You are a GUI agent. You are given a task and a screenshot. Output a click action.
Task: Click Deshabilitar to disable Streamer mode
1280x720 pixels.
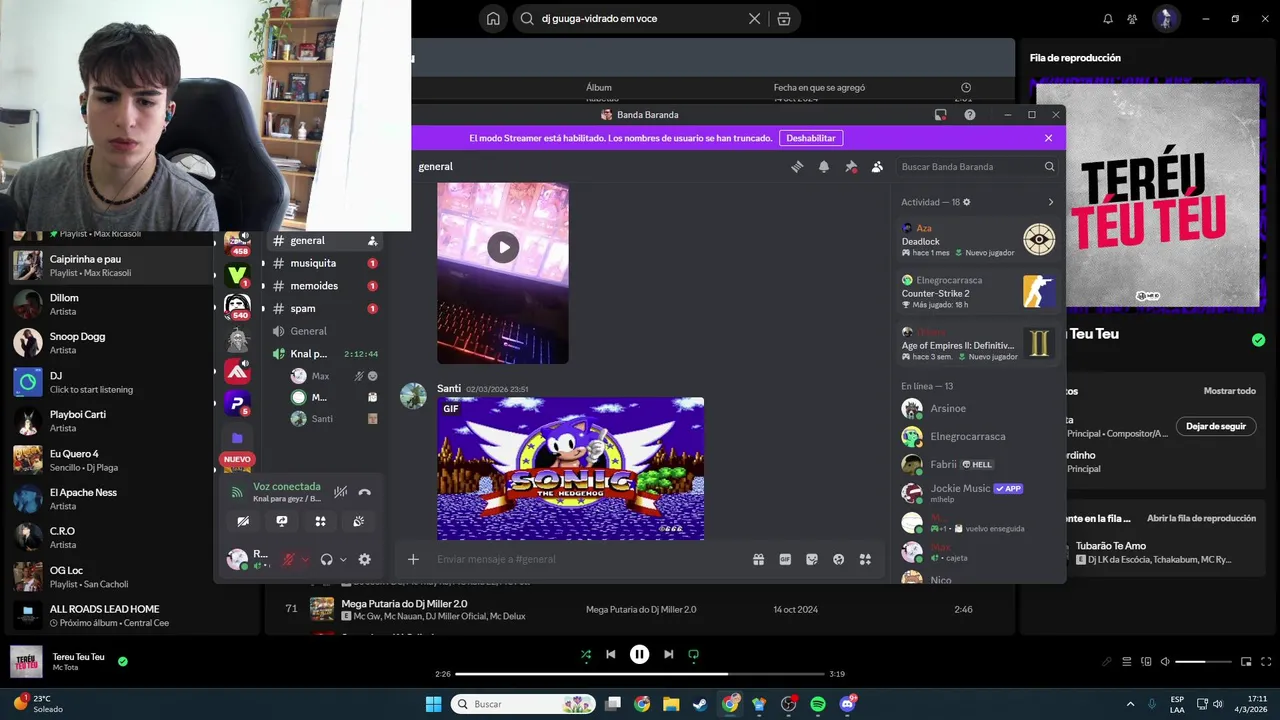810,138
